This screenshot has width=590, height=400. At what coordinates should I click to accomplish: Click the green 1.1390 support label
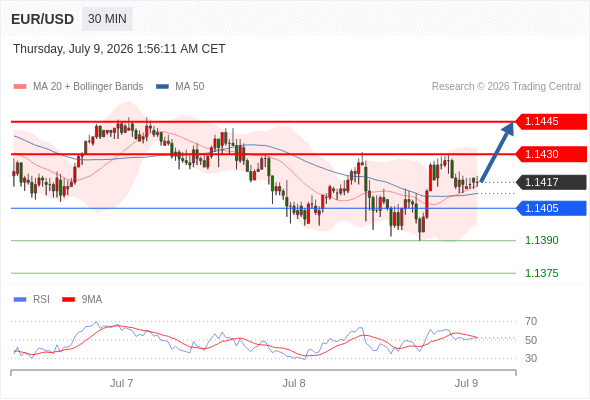(x=541, y=240)
